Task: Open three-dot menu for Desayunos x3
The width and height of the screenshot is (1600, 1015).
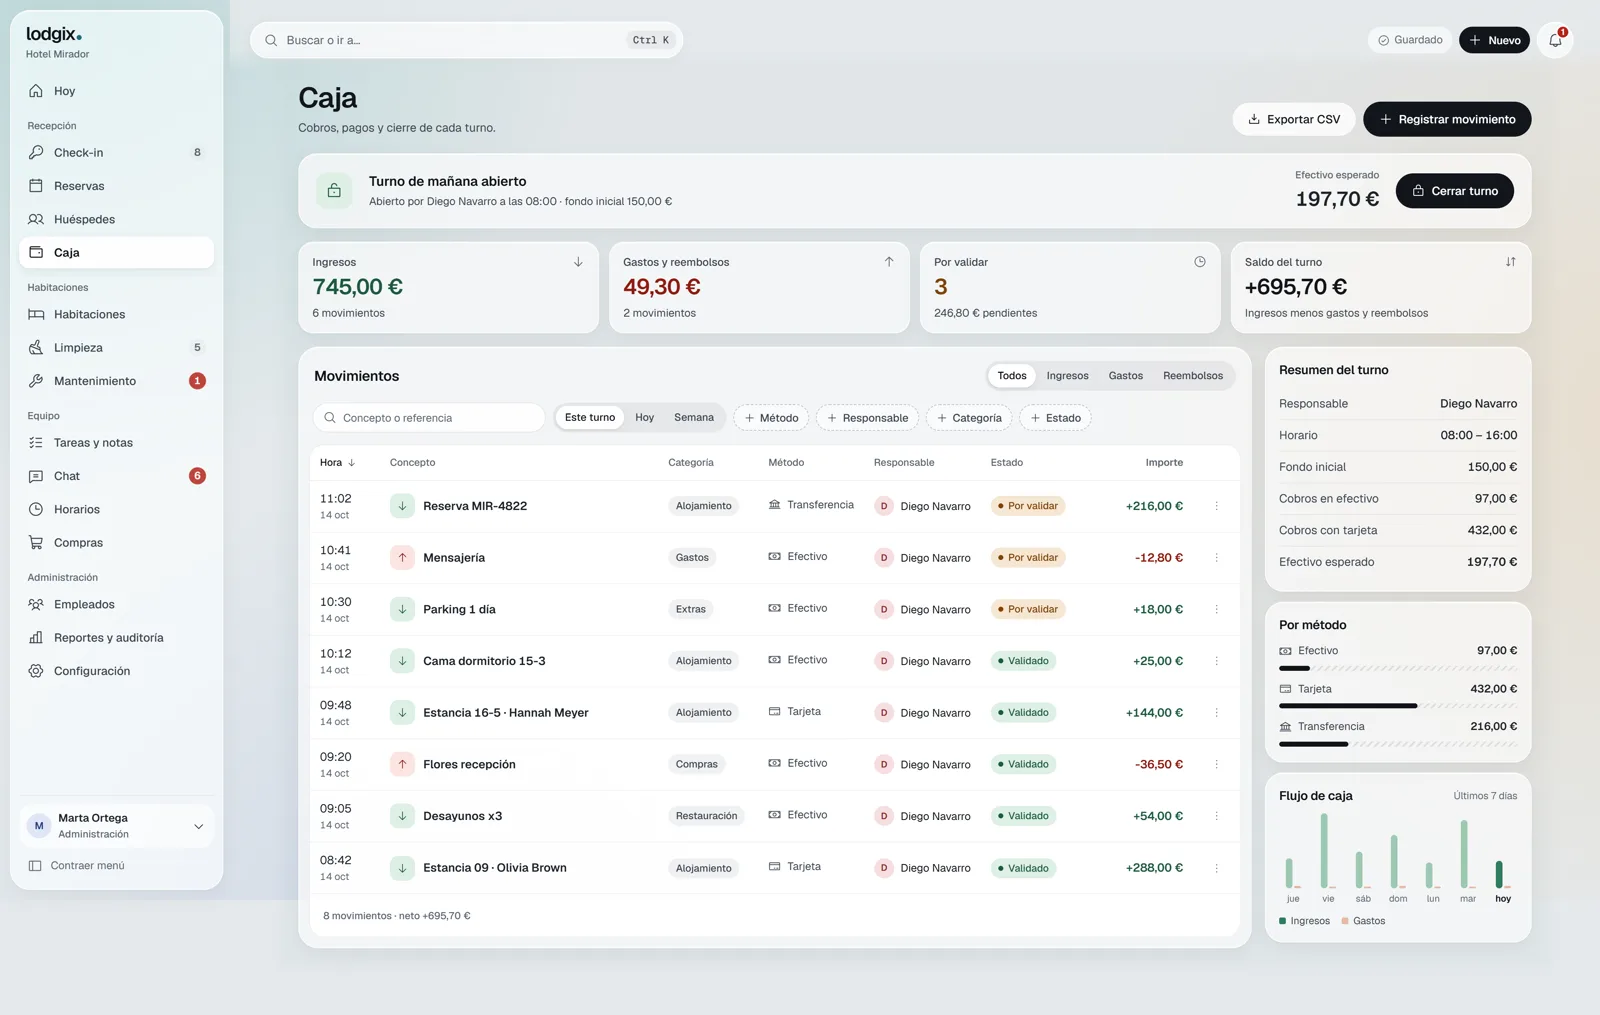Action: [x=1216, y=816]
